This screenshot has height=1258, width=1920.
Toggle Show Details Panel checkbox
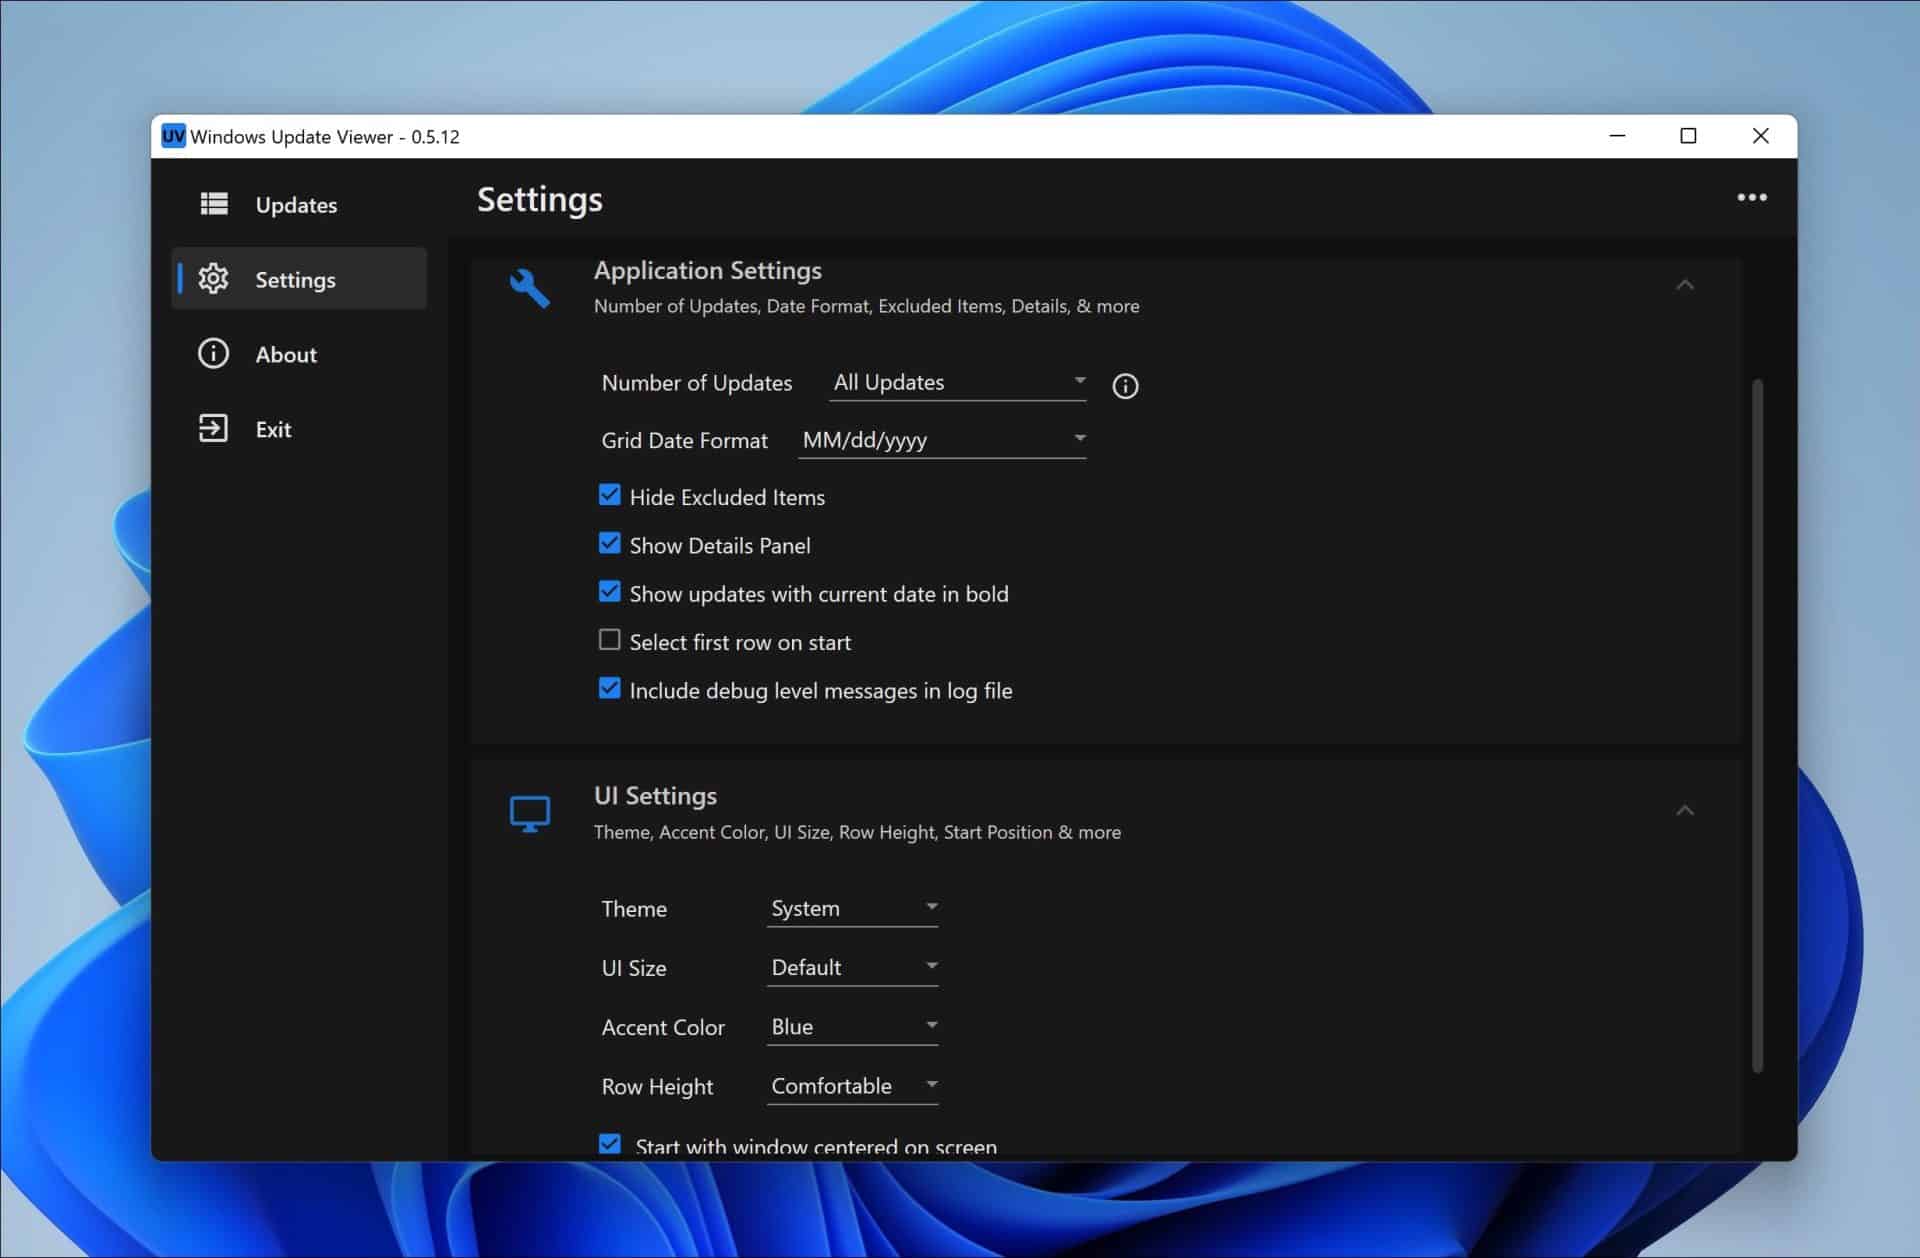click(x=609, y=544)
